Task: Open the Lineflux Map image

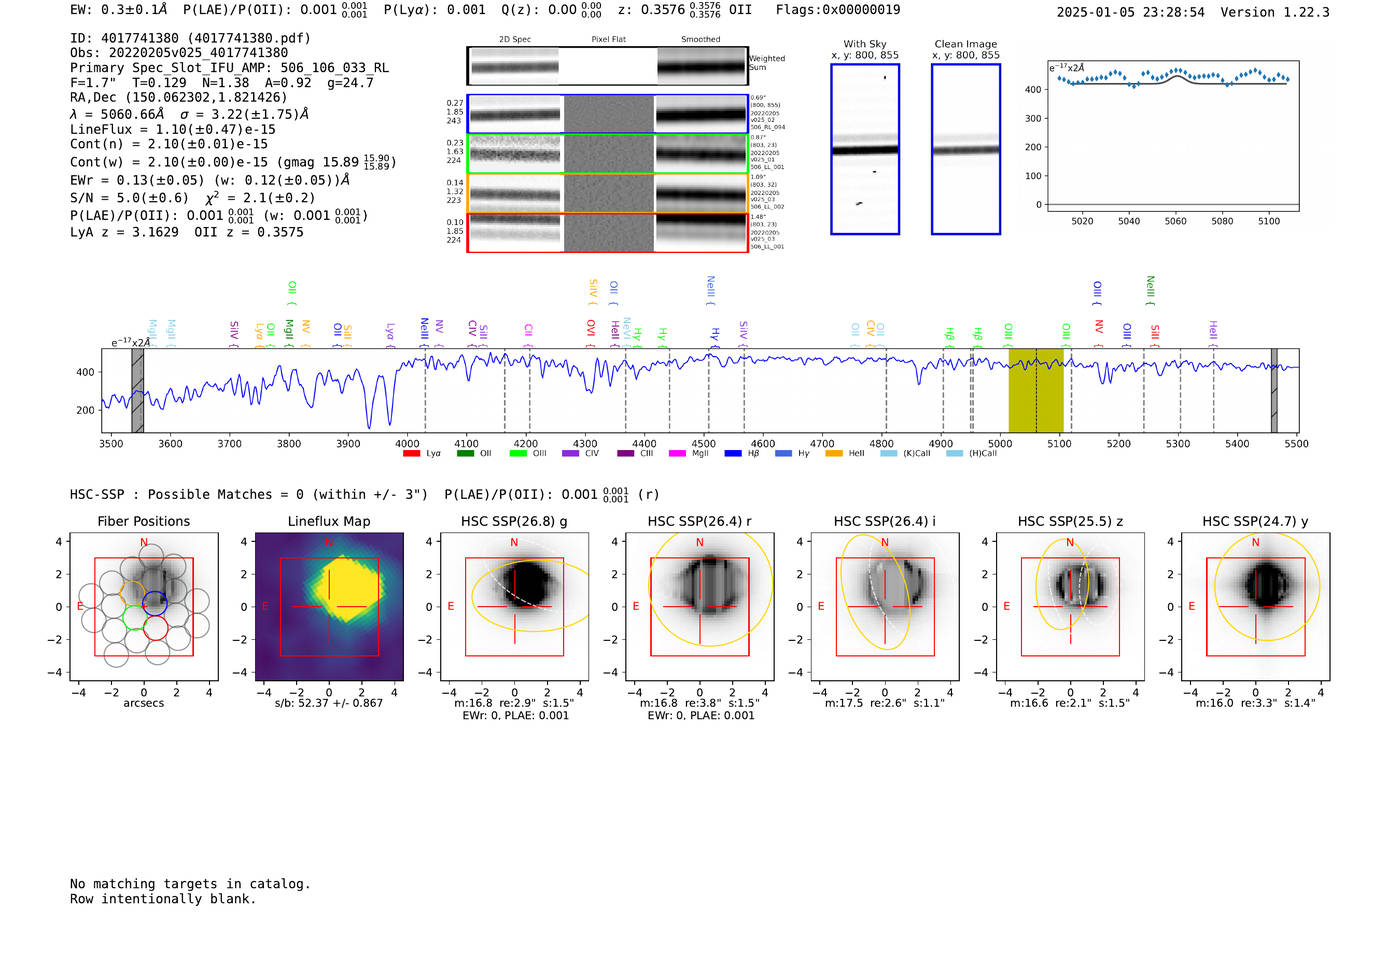Action: [x=329, y=606]
